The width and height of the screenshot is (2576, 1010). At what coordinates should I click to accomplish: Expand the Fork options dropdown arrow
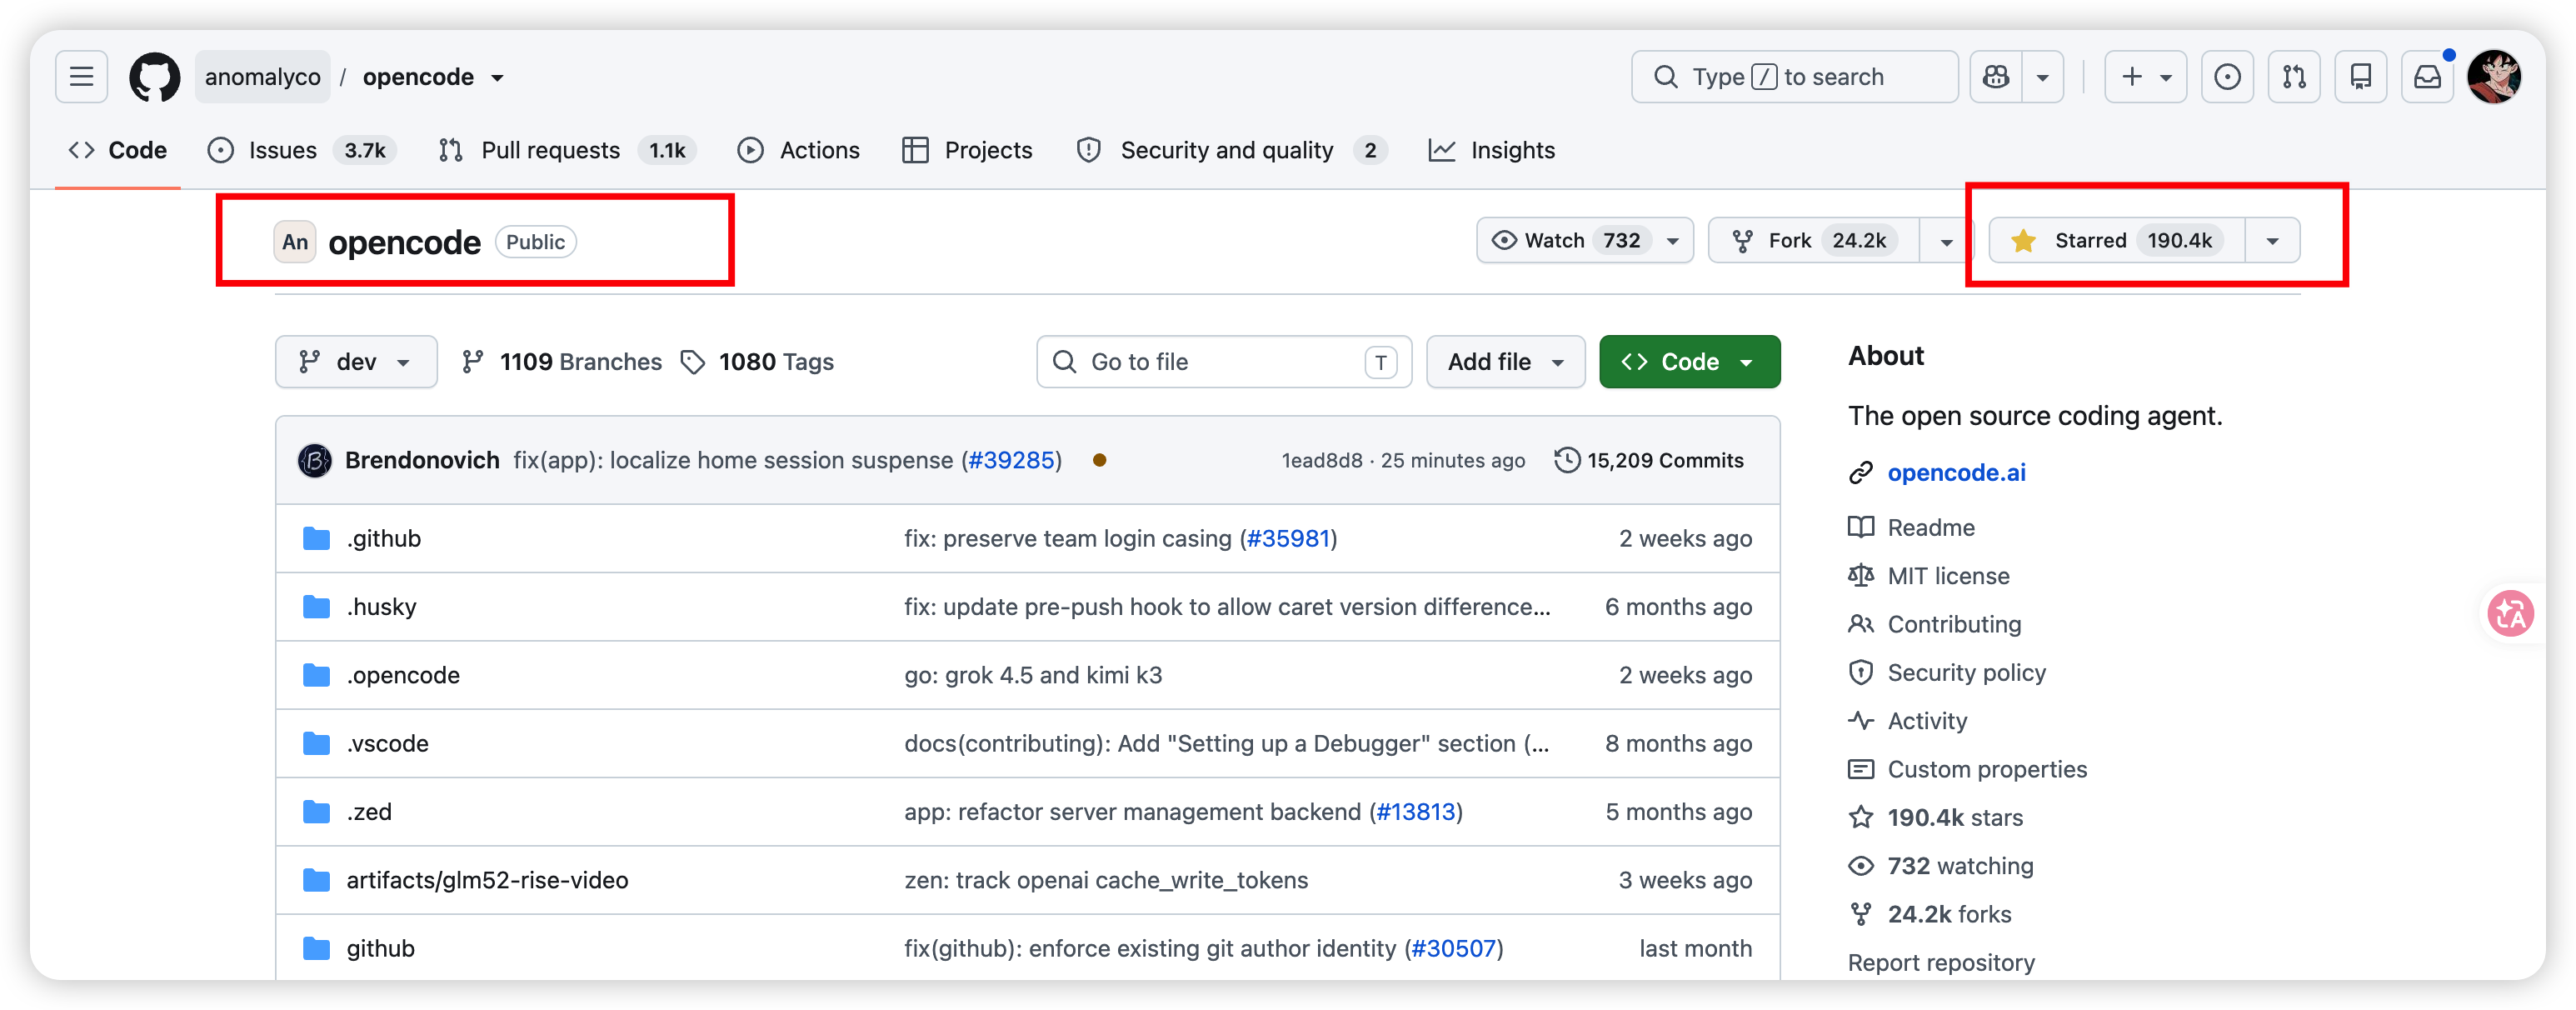click(x=1946, y=241)
